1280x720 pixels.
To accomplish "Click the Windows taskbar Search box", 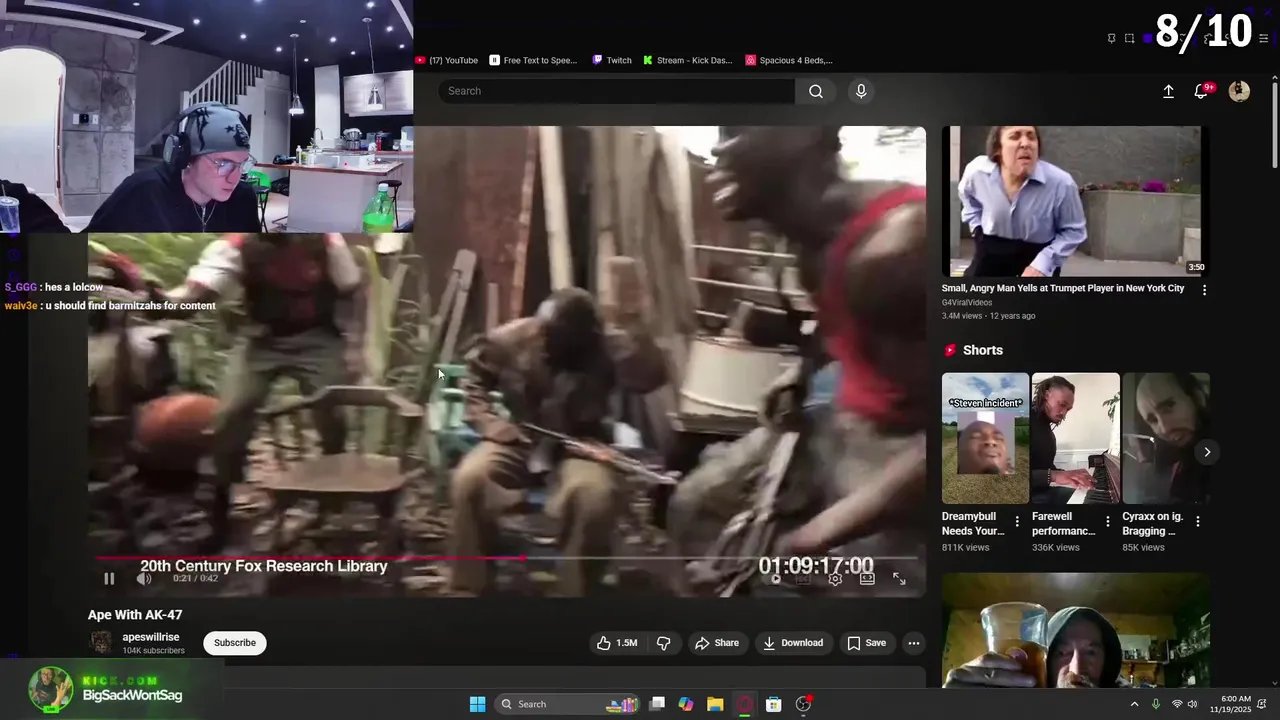I will click(x=567, y=704).
